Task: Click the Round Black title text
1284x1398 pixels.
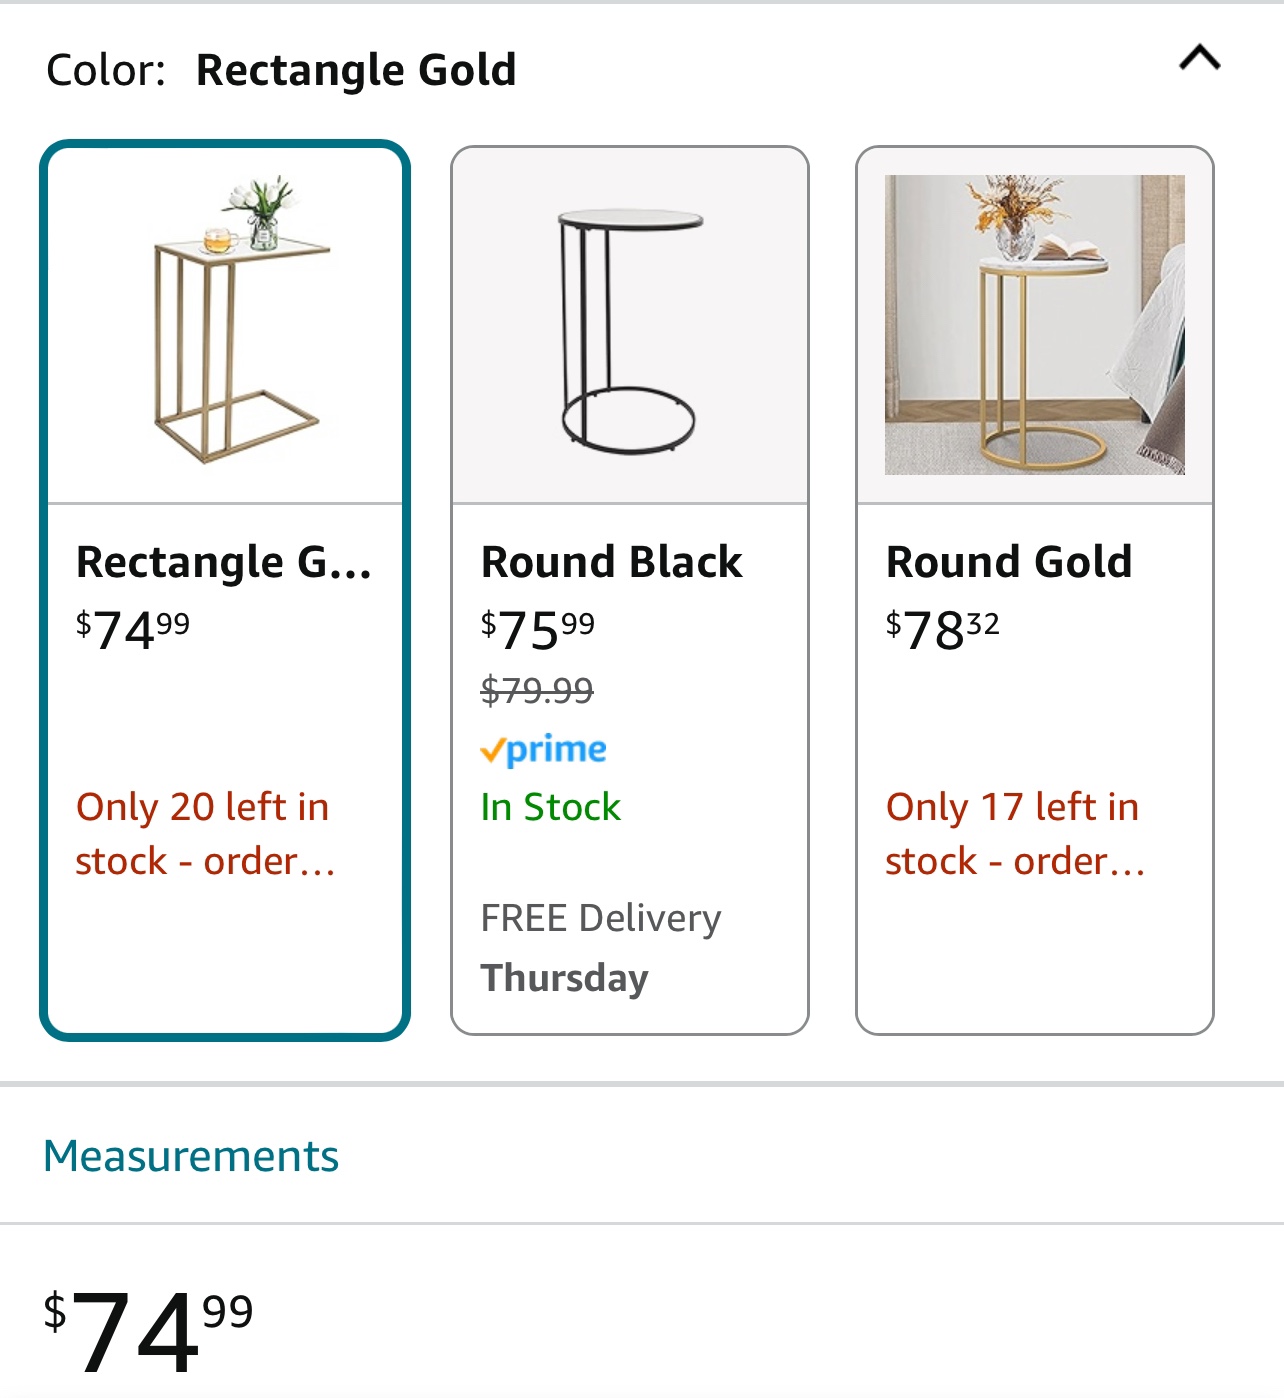Action: point(612,562)
